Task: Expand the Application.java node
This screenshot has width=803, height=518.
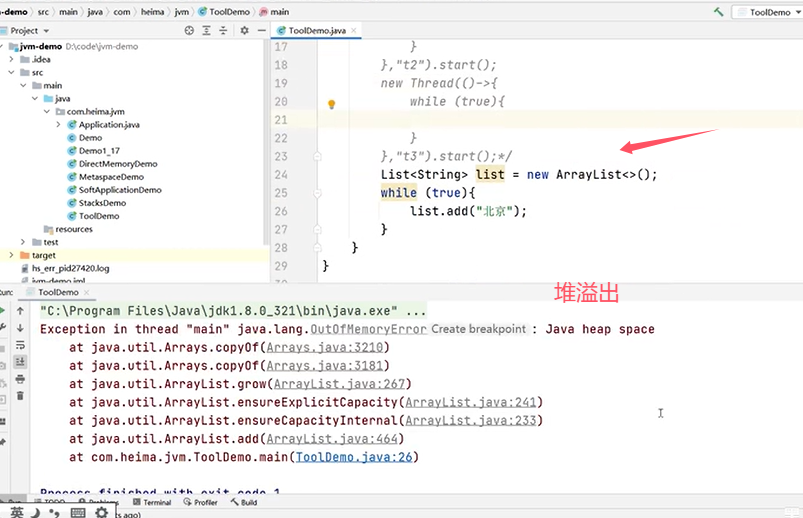Action: click(58, 125)
